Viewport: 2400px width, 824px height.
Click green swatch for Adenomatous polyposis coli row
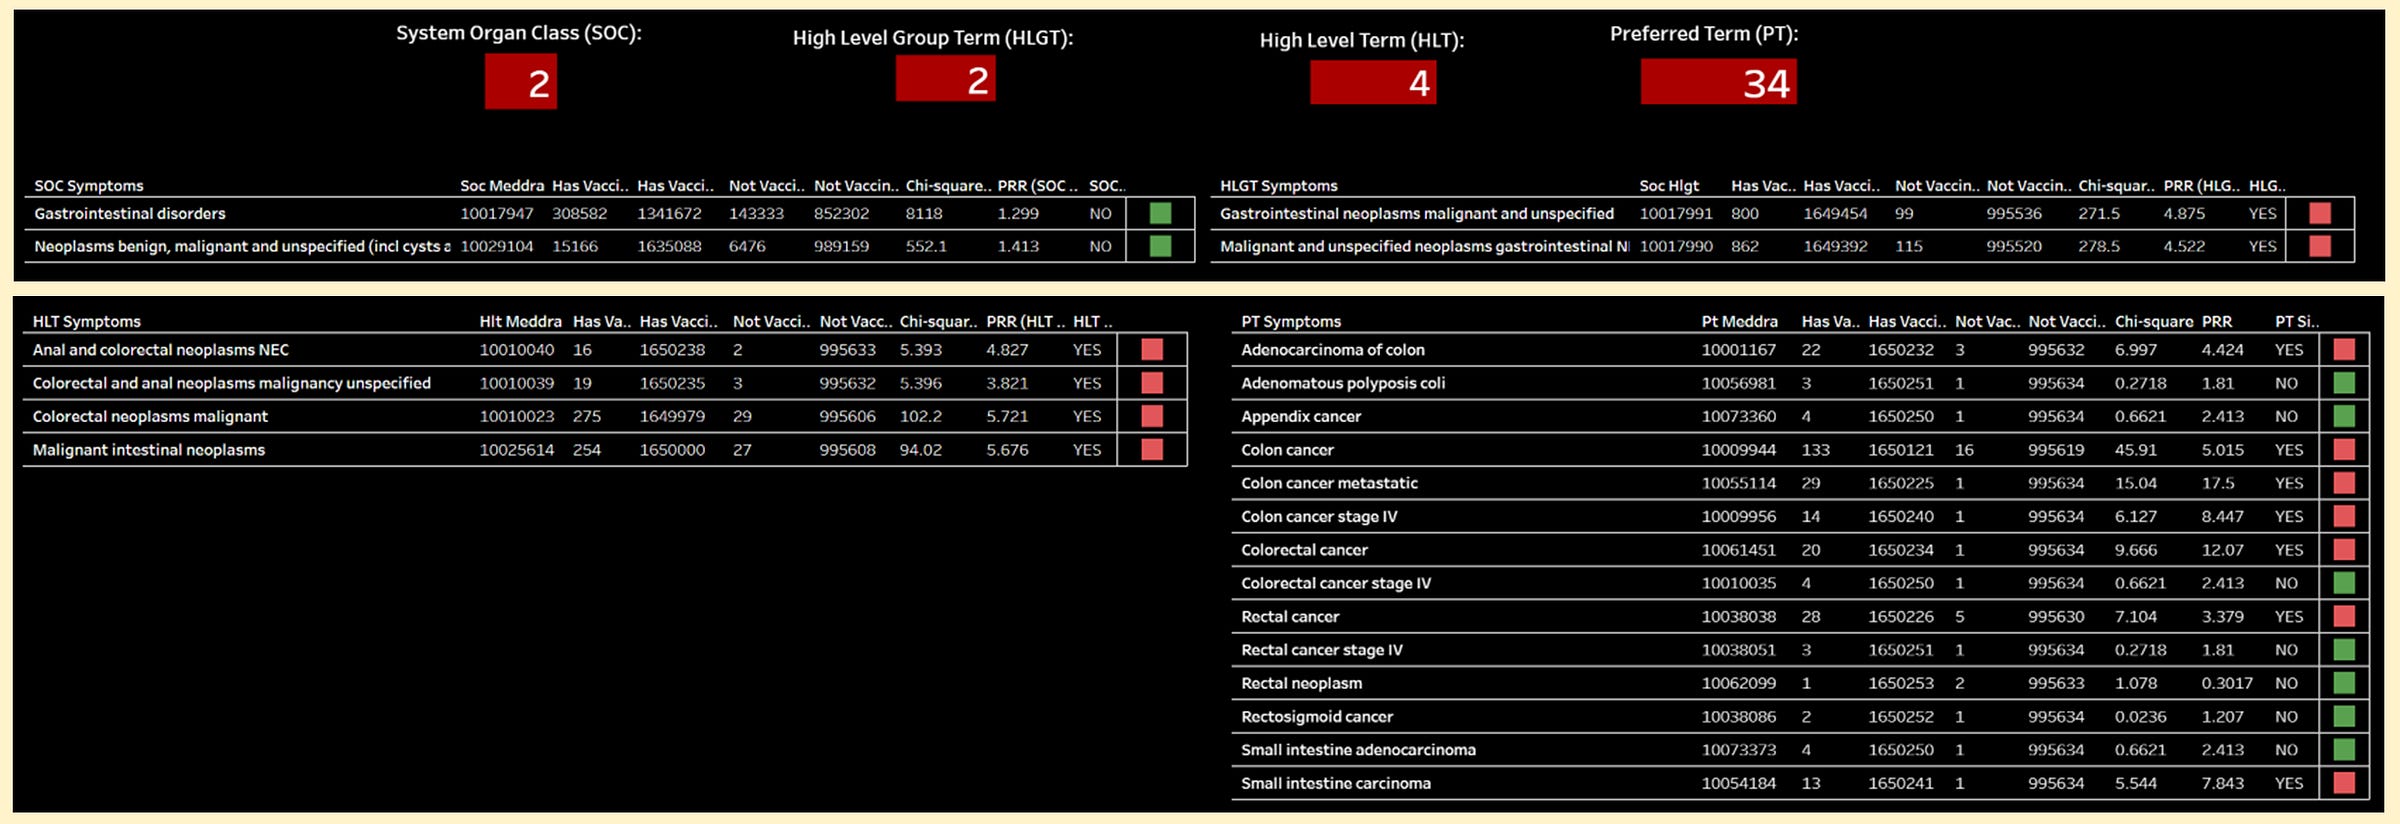pos(2344,383)
